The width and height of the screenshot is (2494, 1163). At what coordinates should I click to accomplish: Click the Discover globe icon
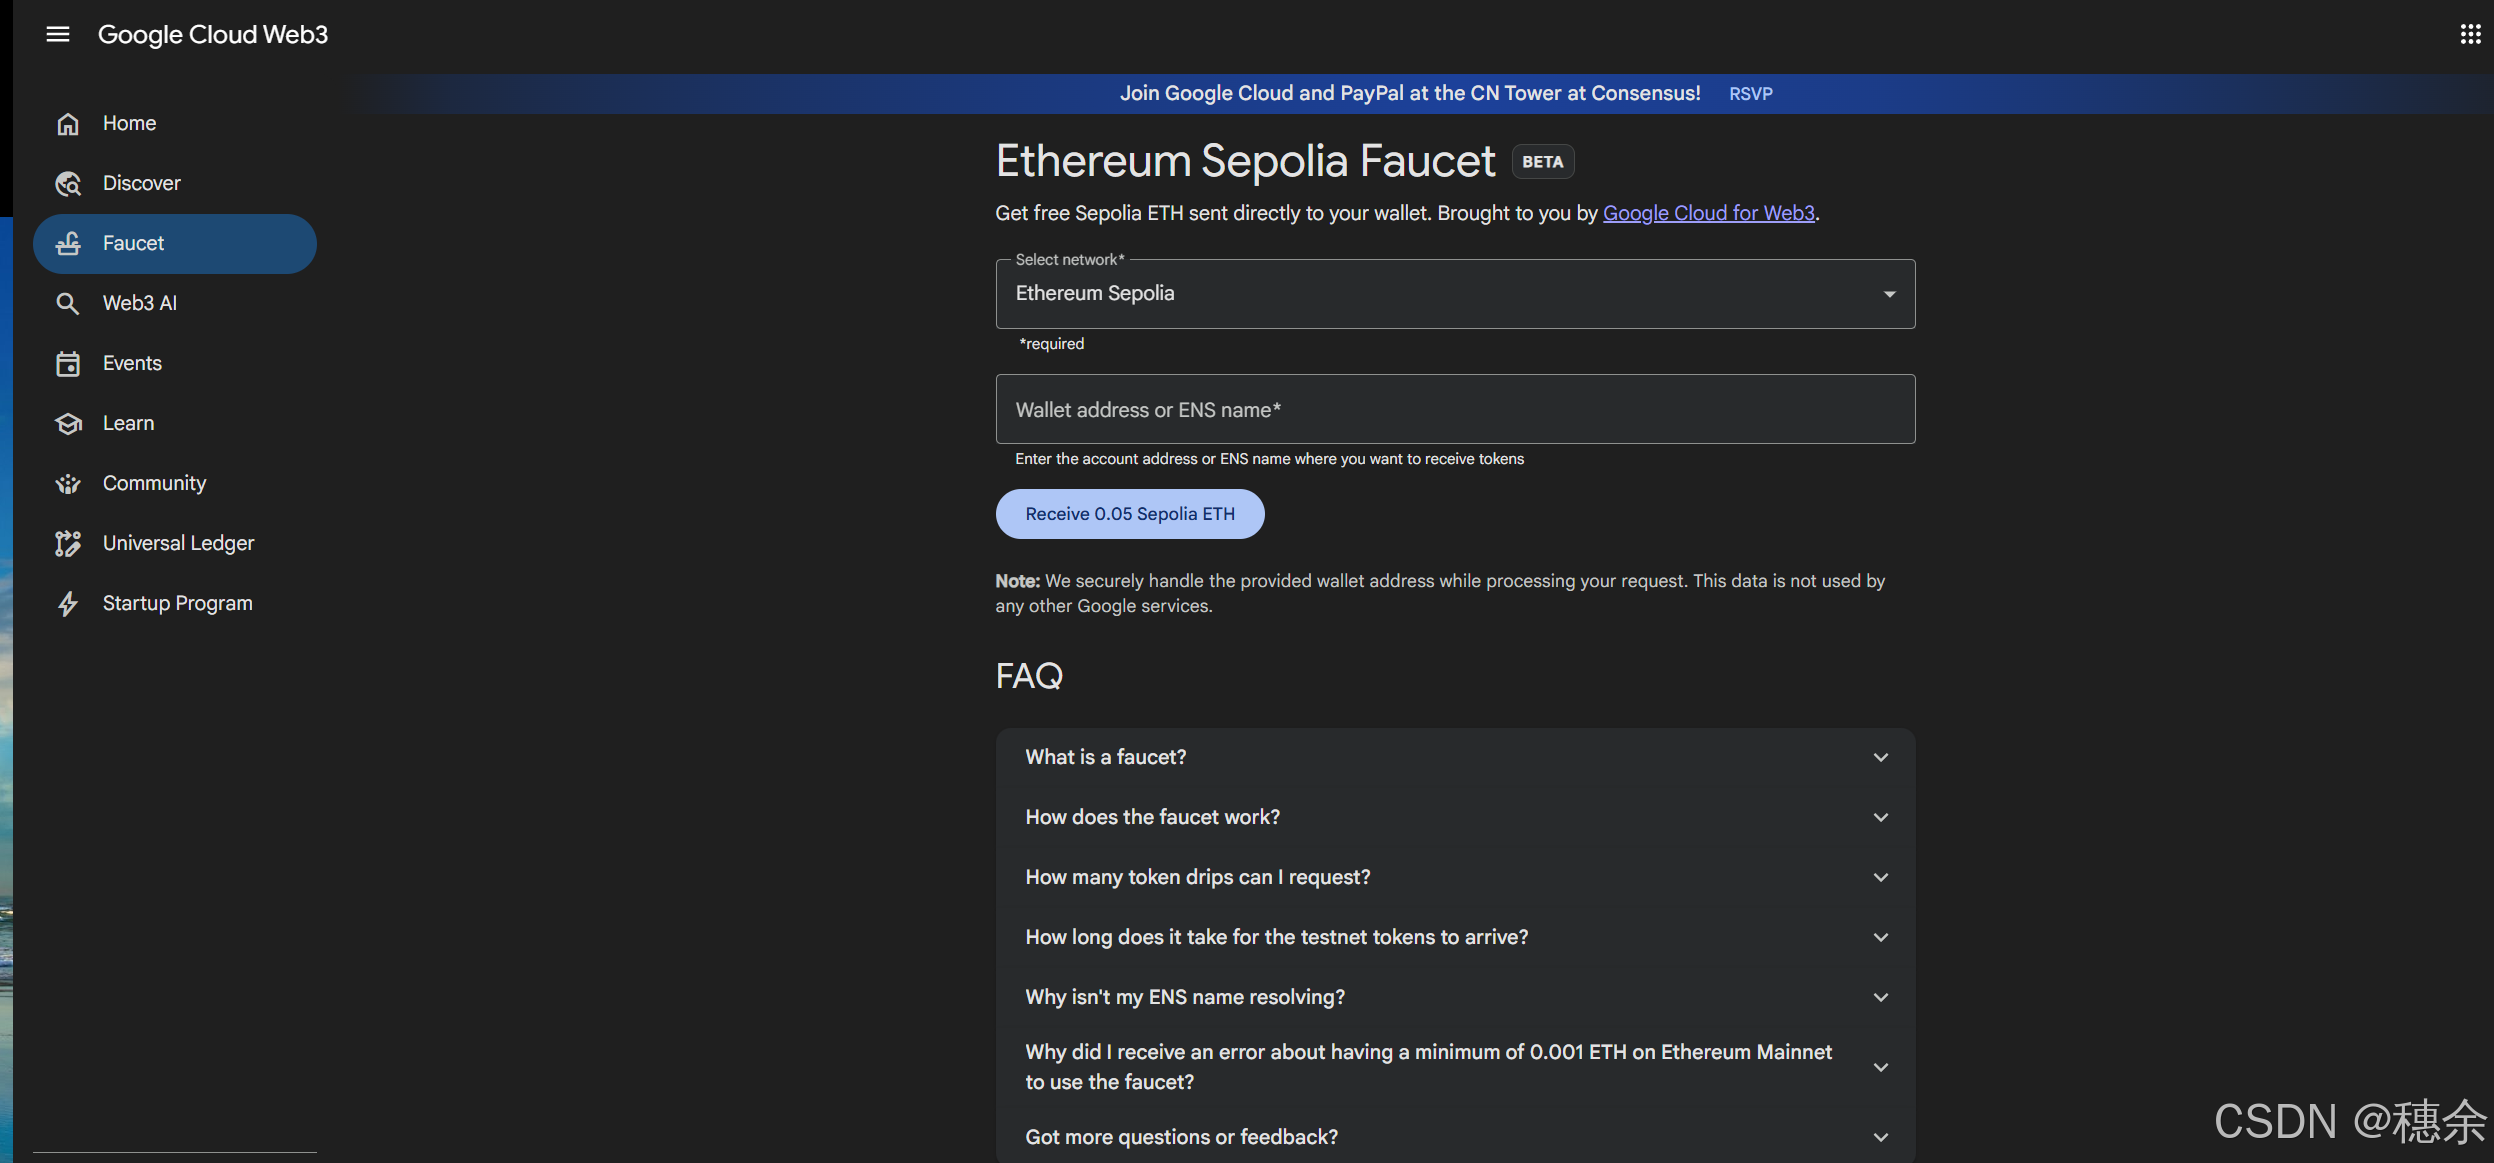pos(68,184)
